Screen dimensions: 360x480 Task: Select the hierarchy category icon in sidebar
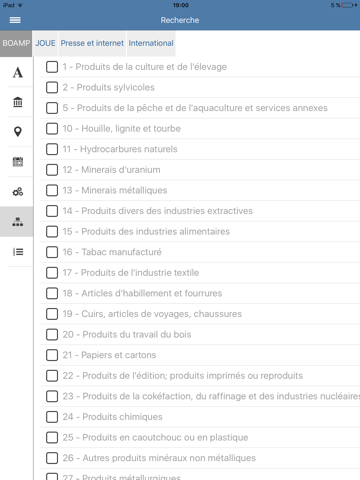click(x=18, y=222)
